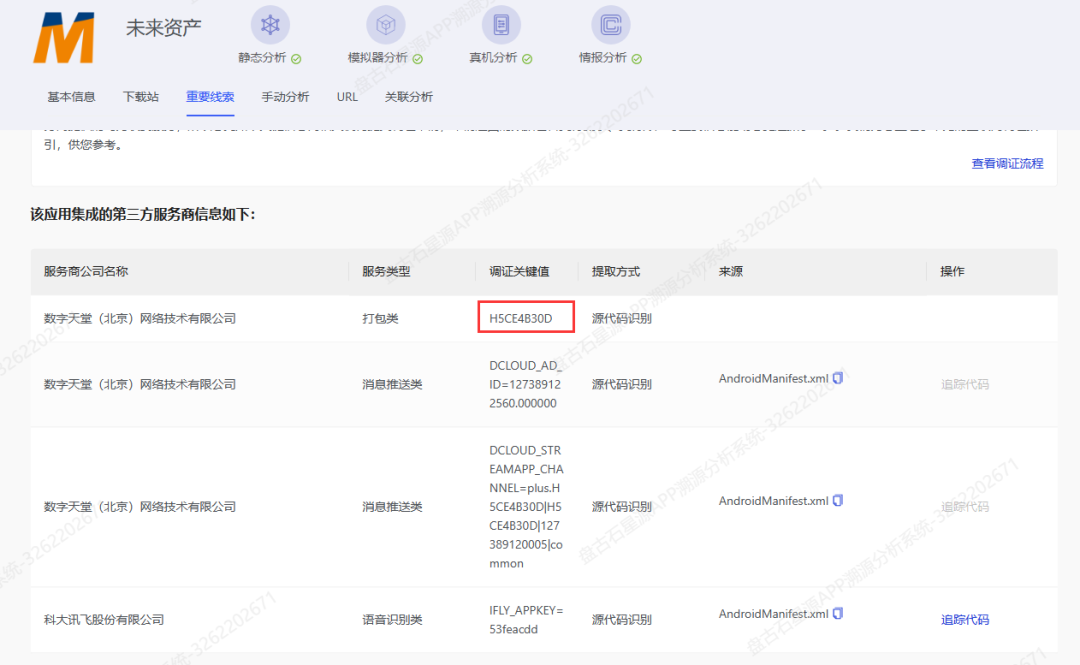Select the DCLOUD_AD_ID=127389122560.000000 value

coord(525,385)
